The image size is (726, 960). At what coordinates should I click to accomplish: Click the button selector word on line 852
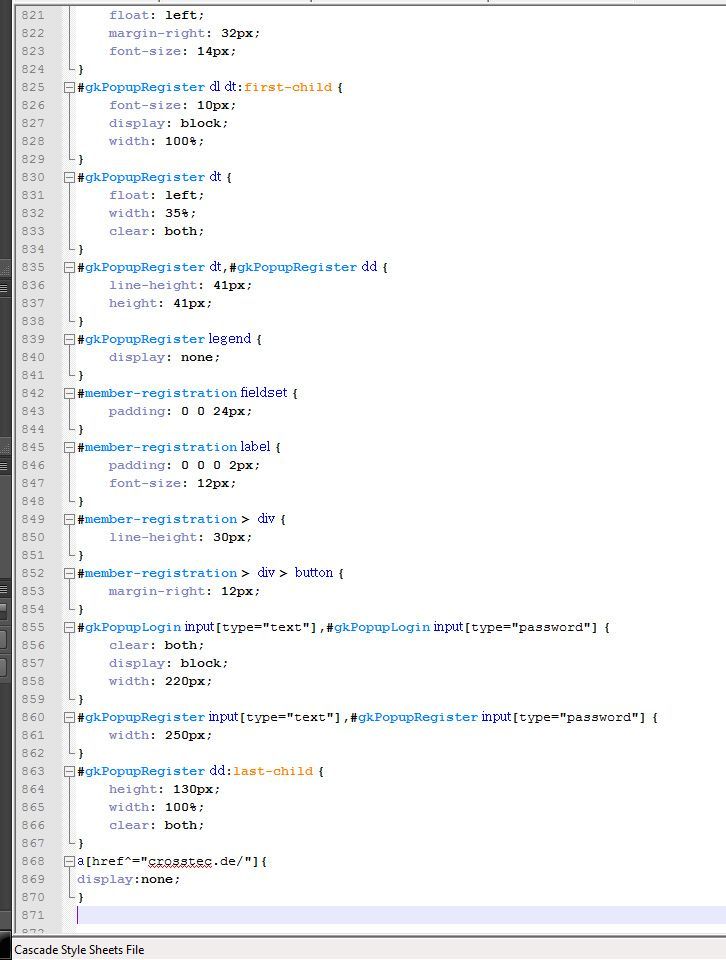314,573
